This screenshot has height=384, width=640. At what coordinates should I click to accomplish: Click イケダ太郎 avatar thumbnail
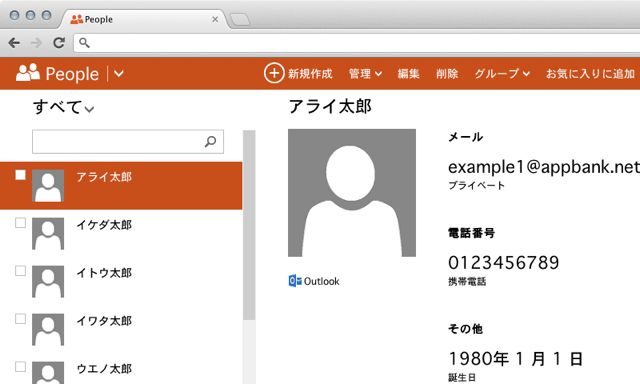(48, 233)
